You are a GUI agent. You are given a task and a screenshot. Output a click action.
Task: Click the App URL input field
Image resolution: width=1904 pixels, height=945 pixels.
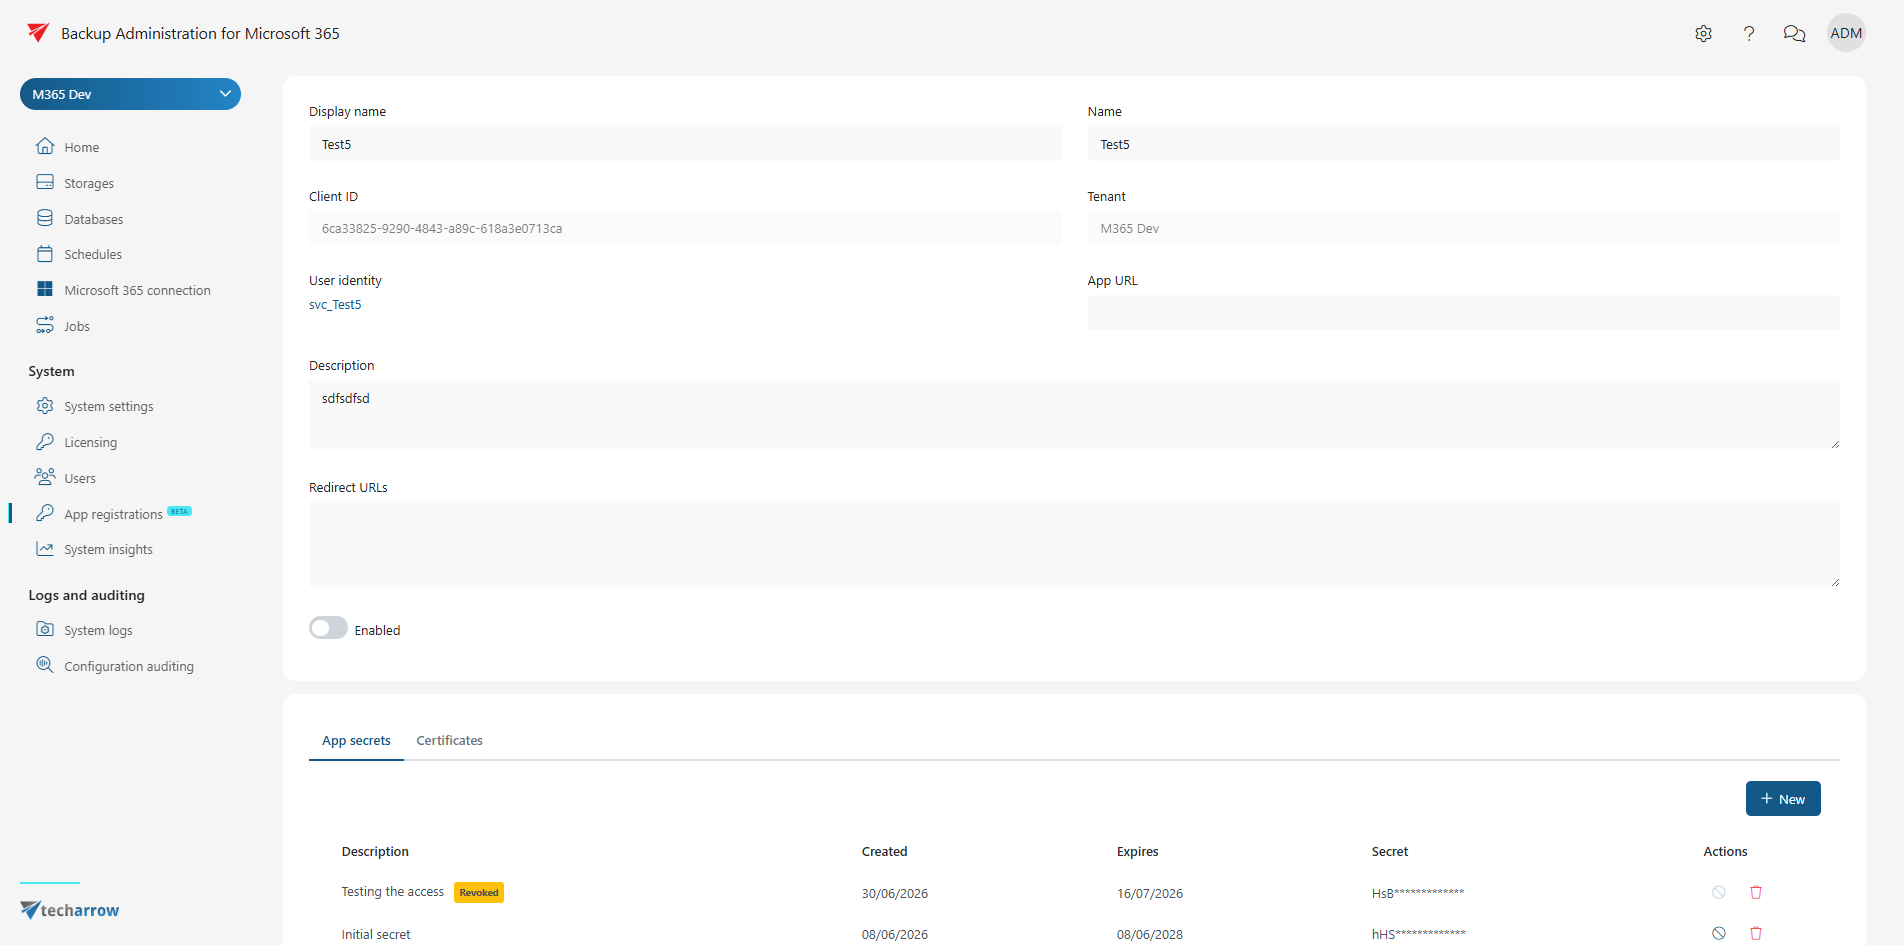pyautogui.click(x=1463, y=313)
